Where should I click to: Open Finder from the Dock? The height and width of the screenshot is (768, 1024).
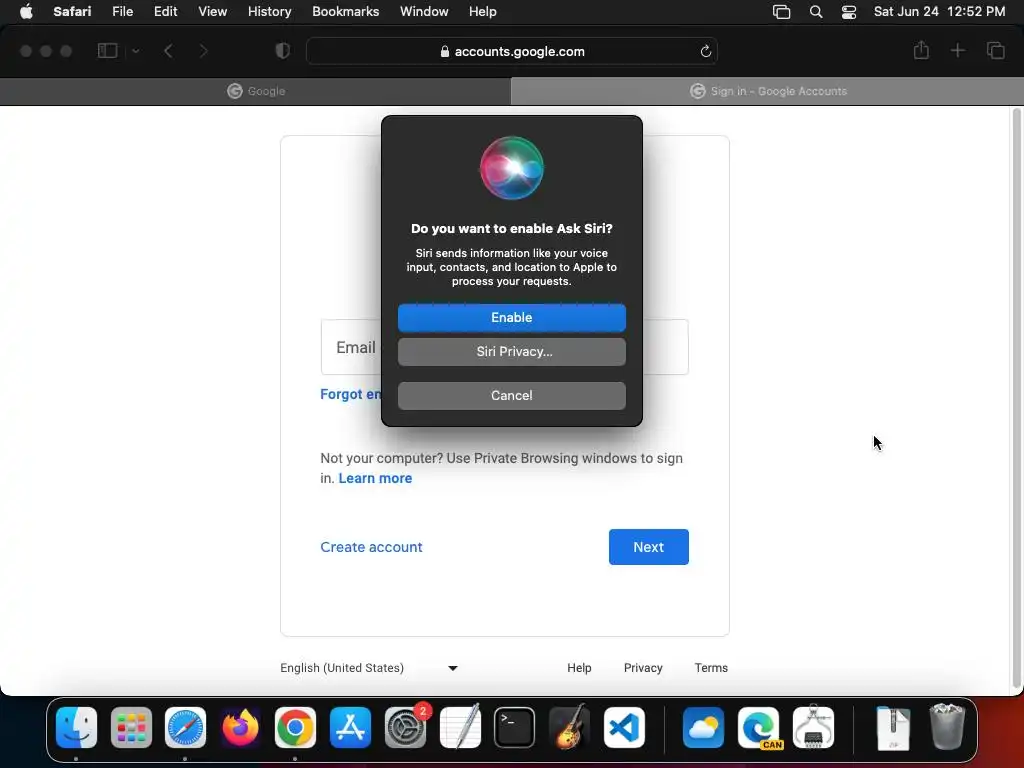[76, 727]
